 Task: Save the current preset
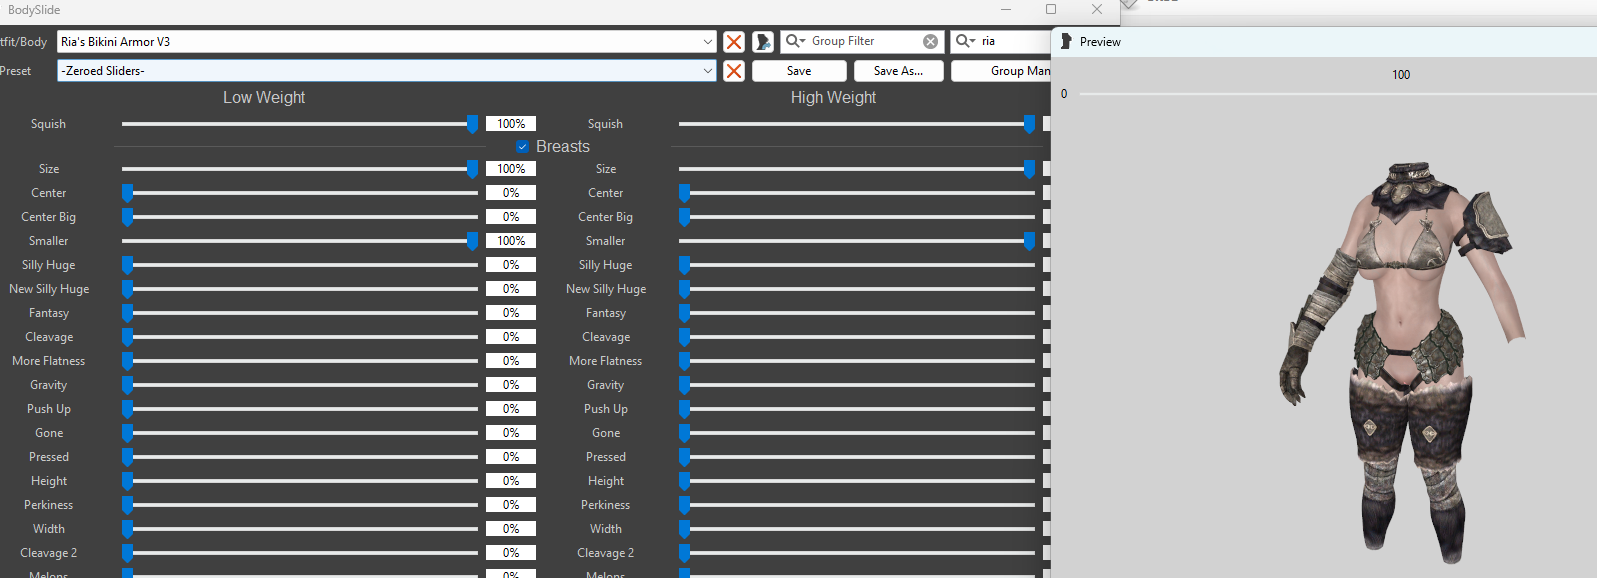coord(799,71)
